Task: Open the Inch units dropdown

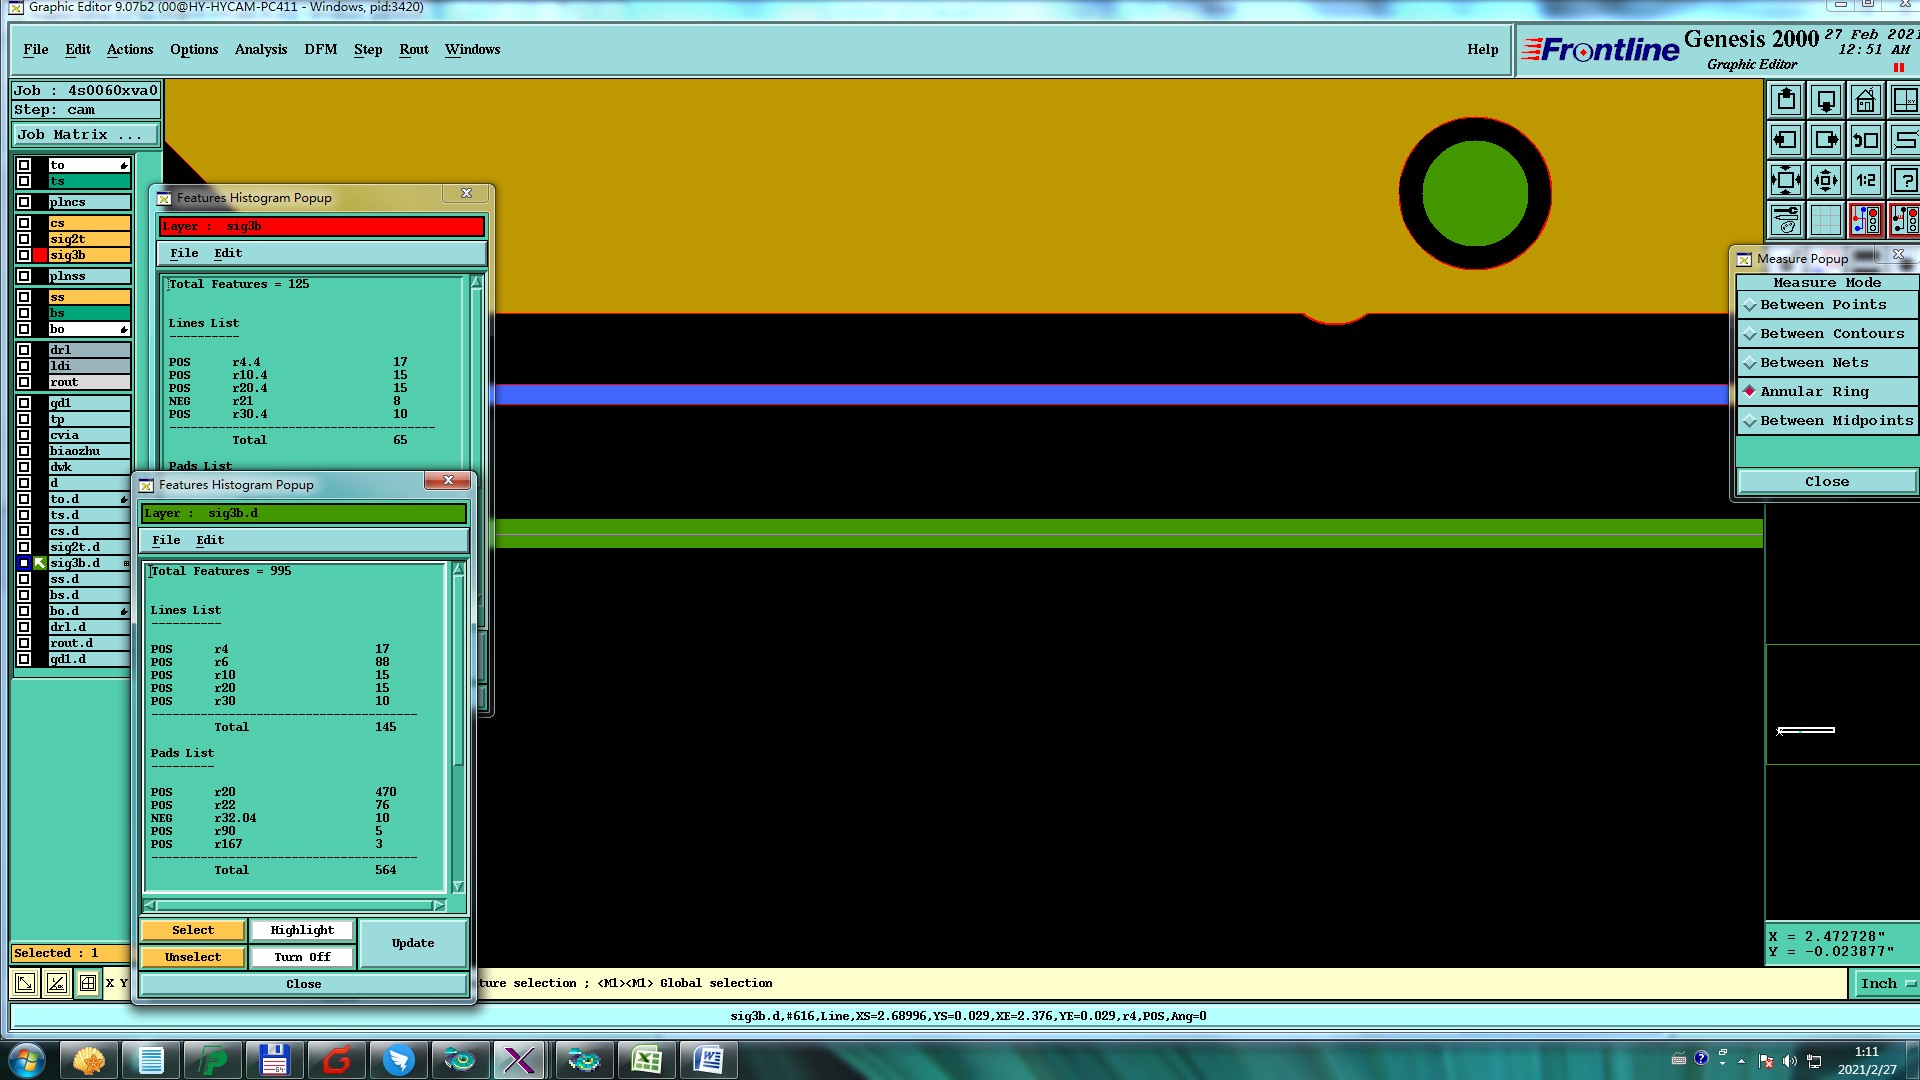Action: 1886,984
